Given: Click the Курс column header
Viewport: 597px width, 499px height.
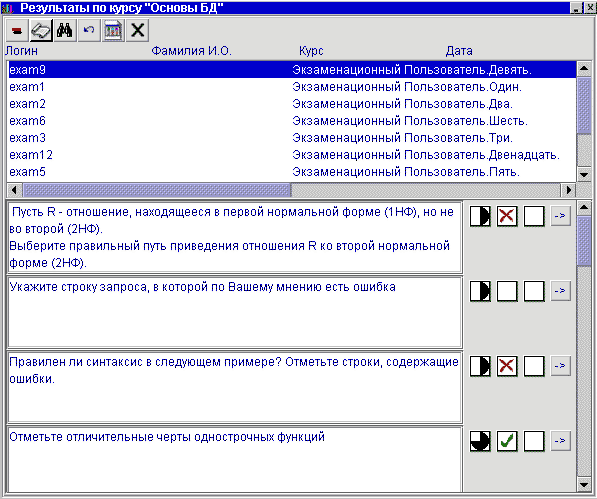Looking at the screenshot, I should point(311,51).
